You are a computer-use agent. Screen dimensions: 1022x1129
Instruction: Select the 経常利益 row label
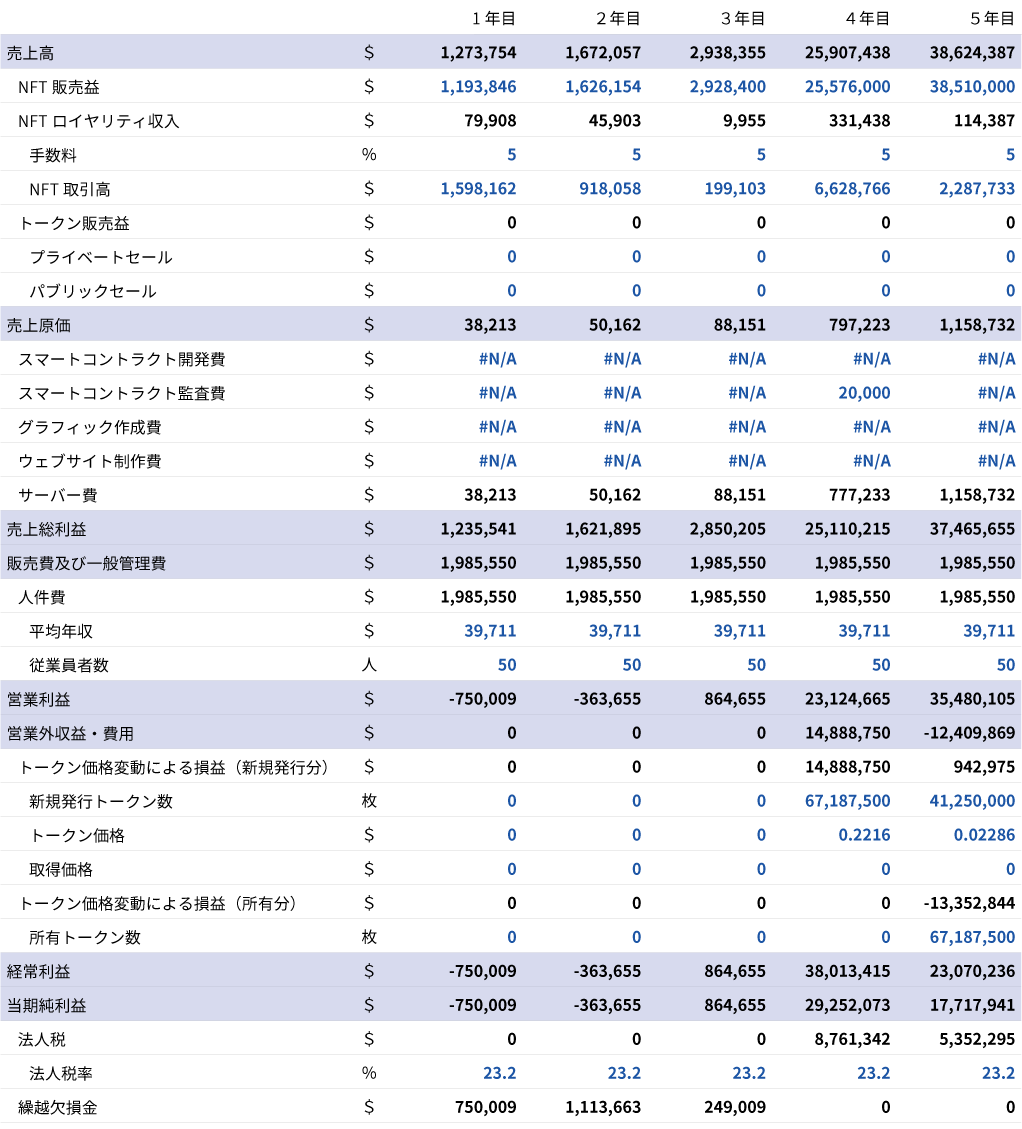pos(39,971)
